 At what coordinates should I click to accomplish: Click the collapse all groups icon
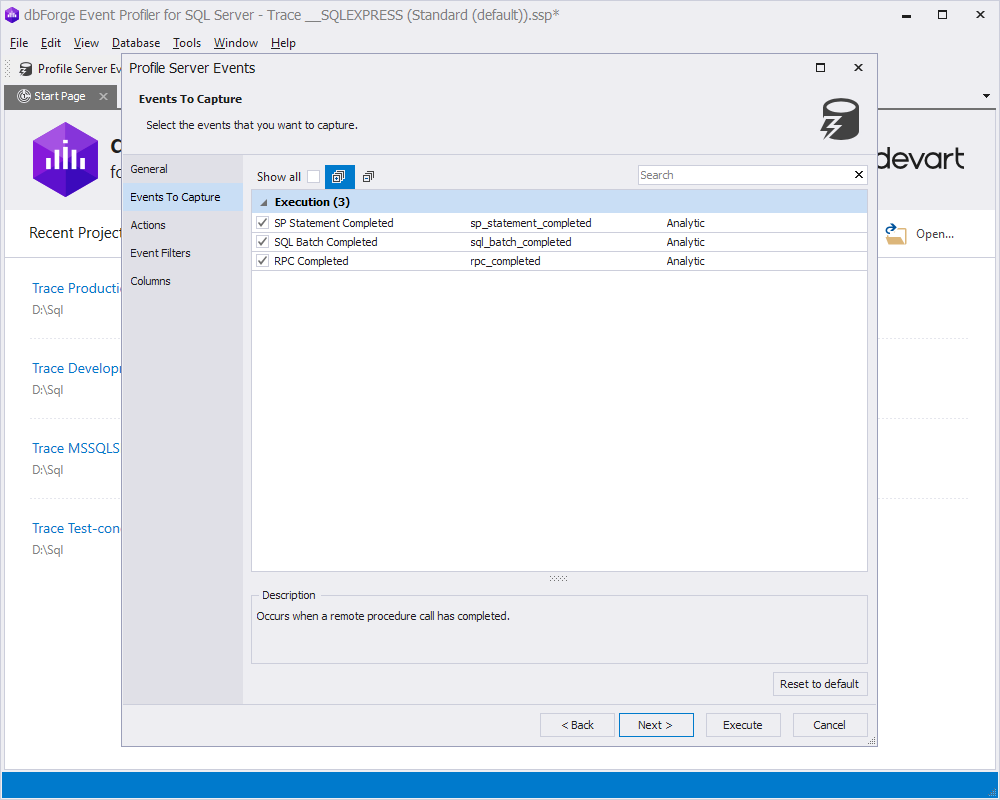(368, 177)
